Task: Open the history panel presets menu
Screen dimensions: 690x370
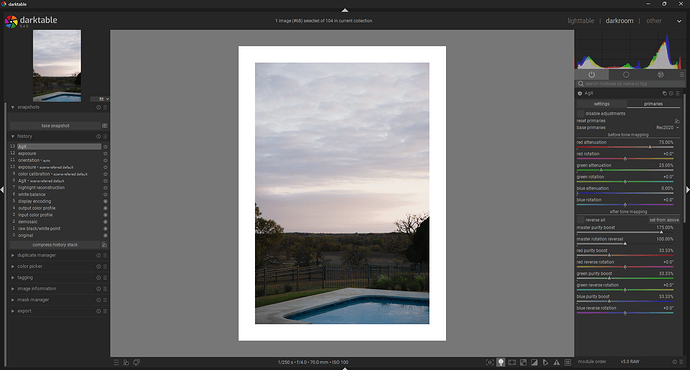Action: (105, 136)
